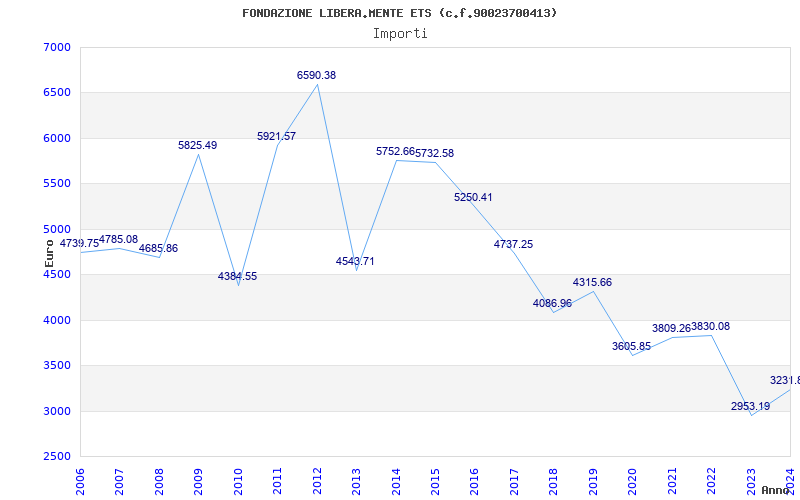The height and width of the screenshot is (500, 800).
Task: Select the 5825.49 data label
Action: 197,145
